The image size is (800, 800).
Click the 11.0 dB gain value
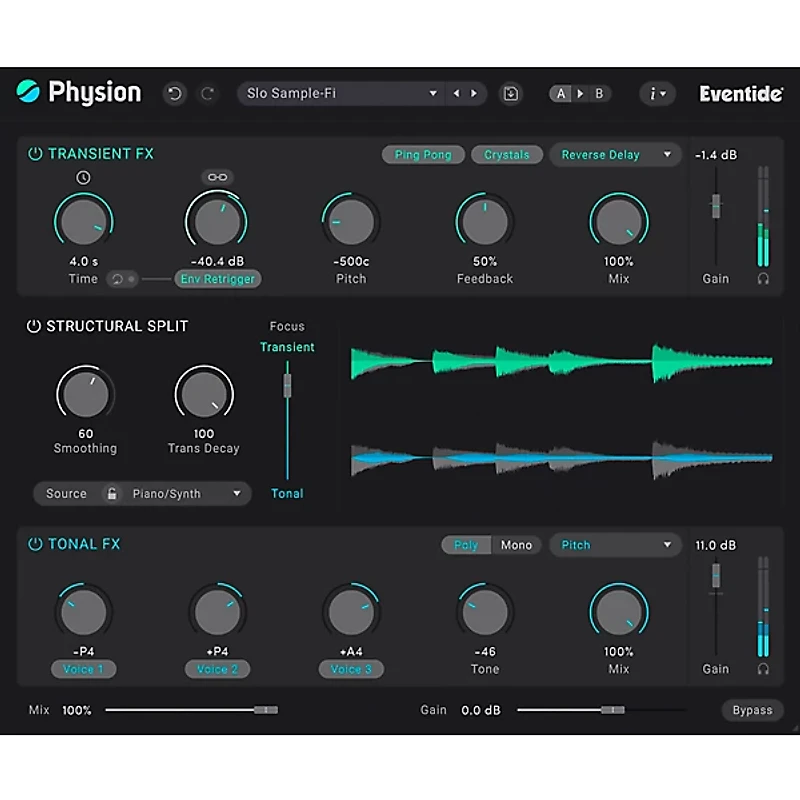(x=715, y=545)
